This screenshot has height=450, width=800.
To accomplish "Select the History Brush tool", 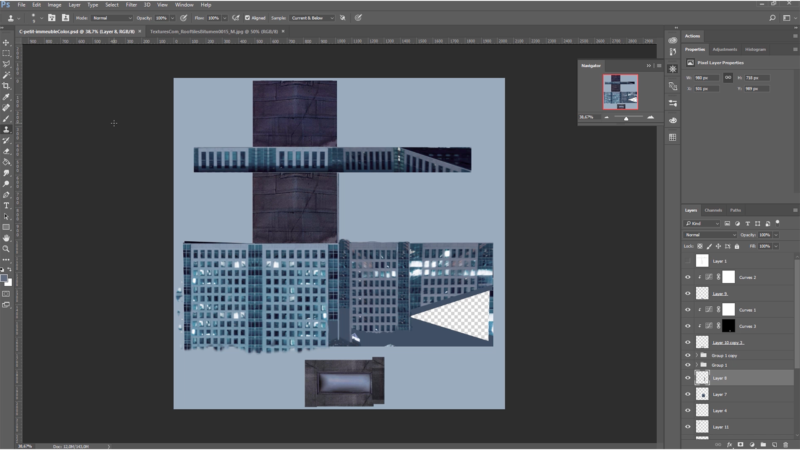I will [x=6, y=140].
